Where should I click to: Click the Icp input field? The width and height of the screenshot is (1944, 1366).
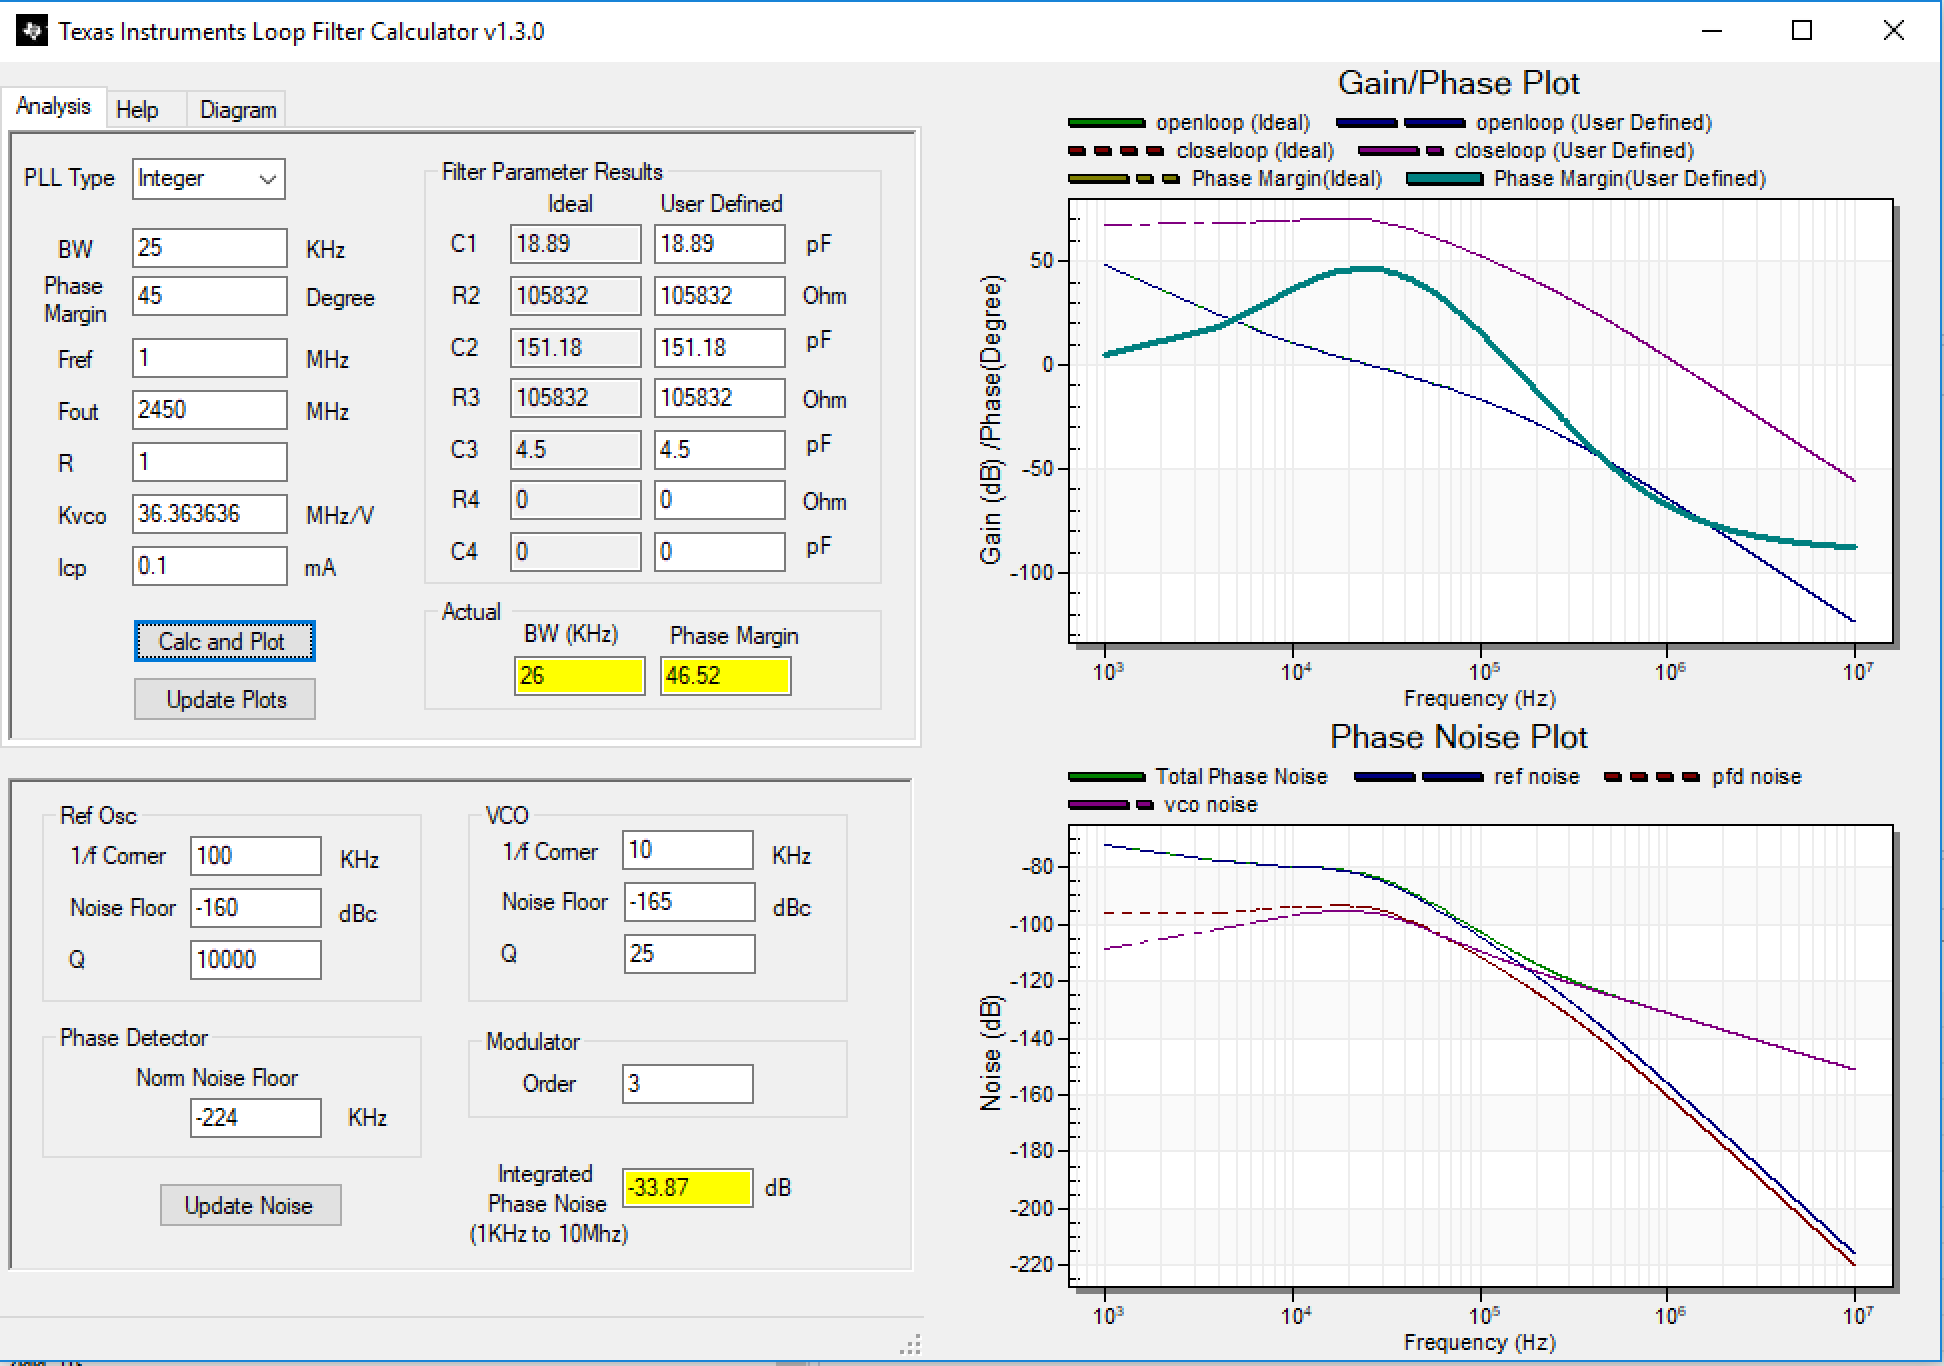point(210,566)
